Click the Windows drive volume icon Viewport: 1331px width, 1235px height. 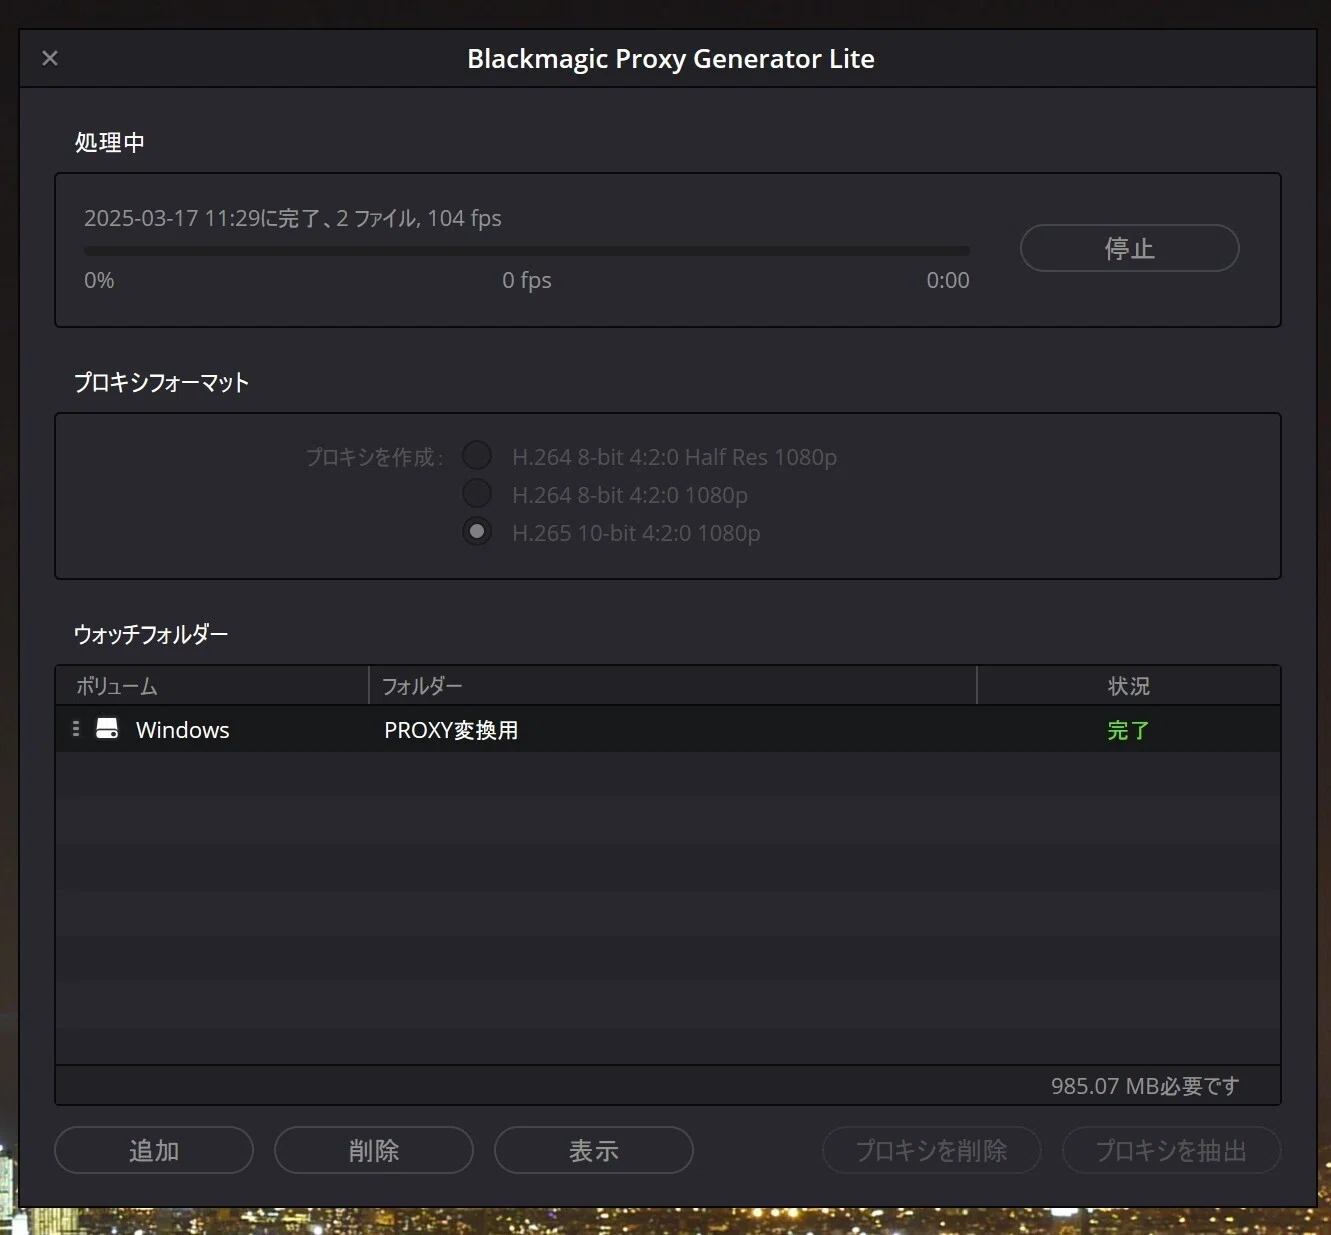point(107,729)
